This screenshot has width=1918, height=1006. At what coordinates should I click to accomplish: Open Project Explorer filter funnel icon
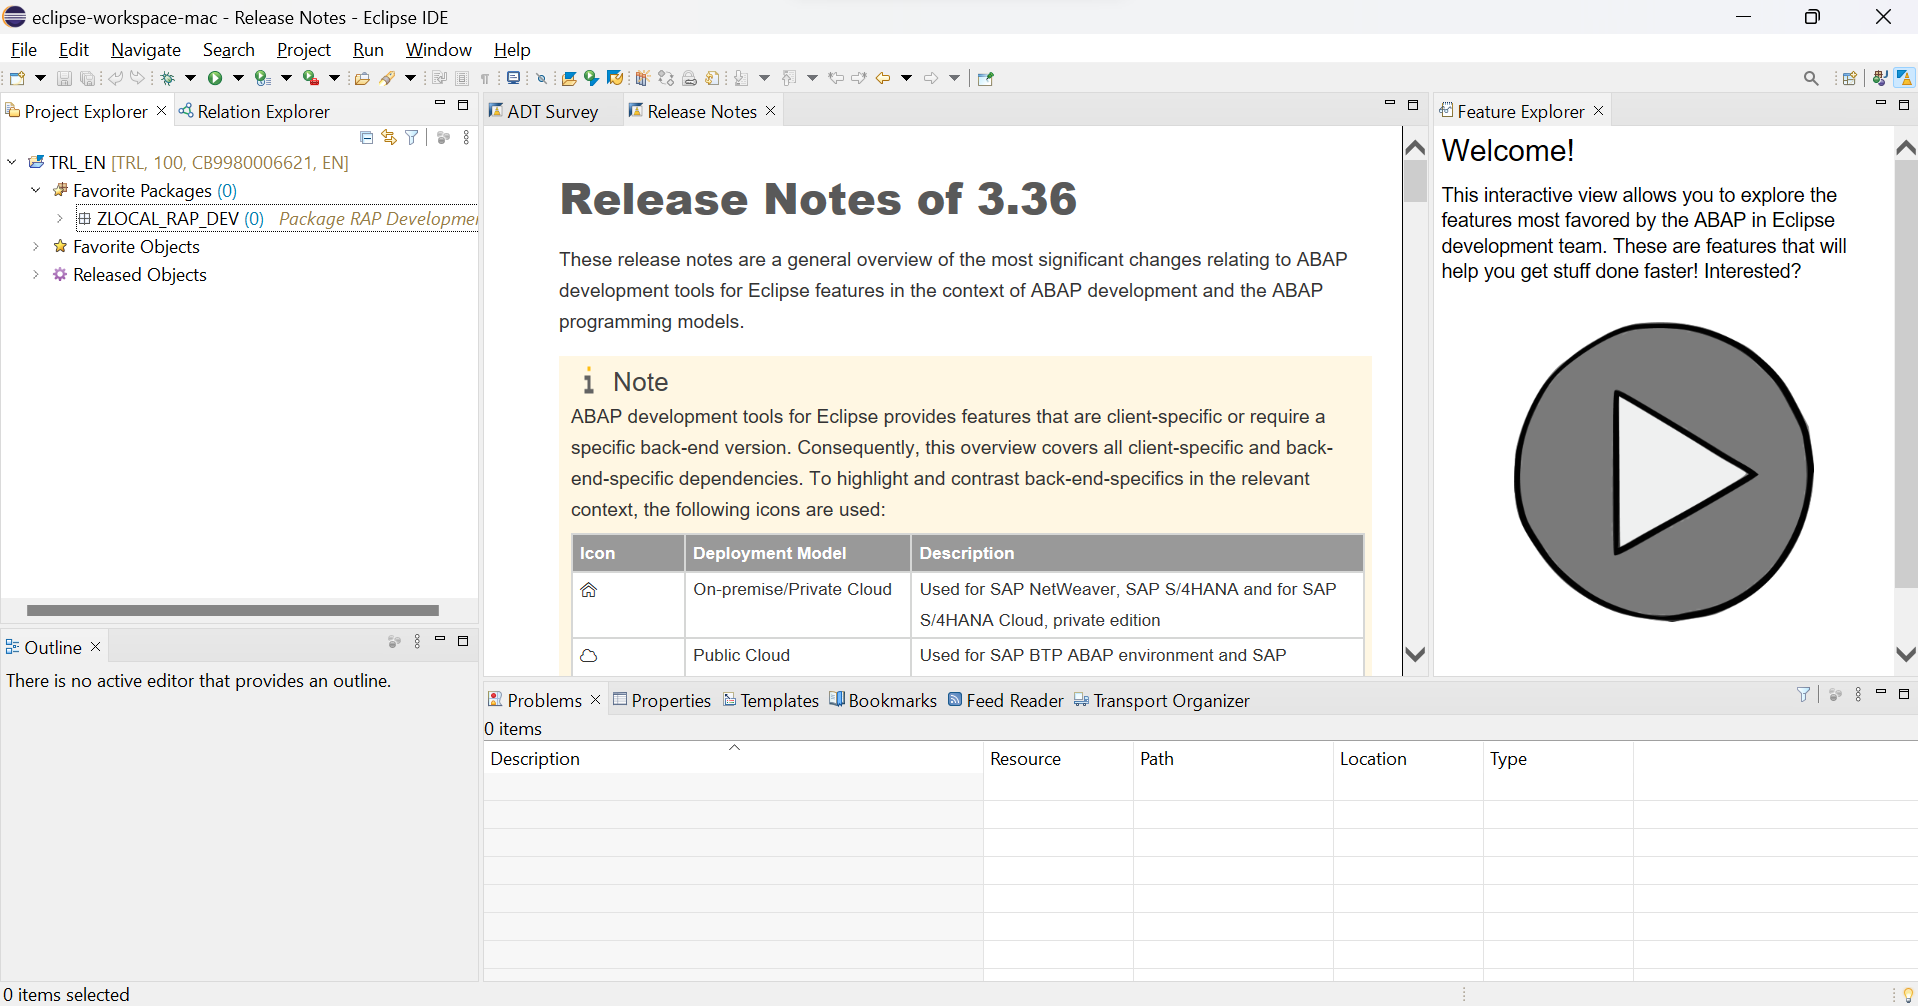(x=412, y=138)
